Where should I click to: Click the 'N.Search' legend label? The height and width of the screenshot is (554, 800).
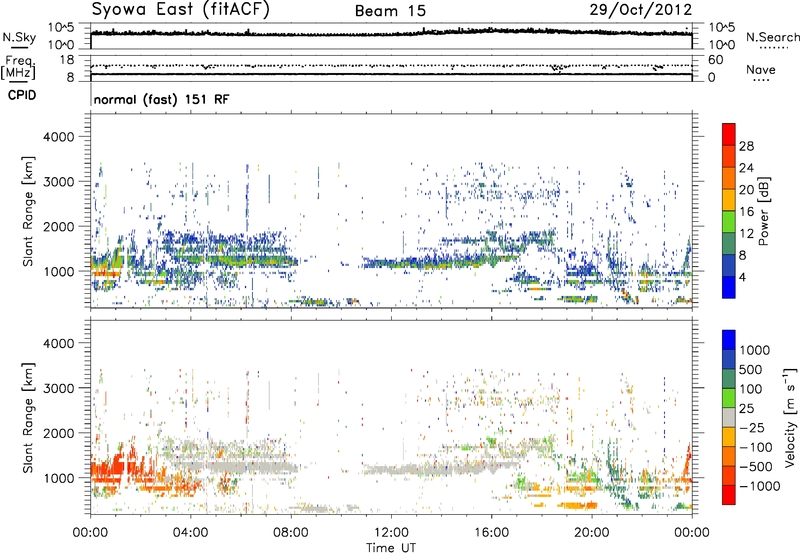coord(772,37)
